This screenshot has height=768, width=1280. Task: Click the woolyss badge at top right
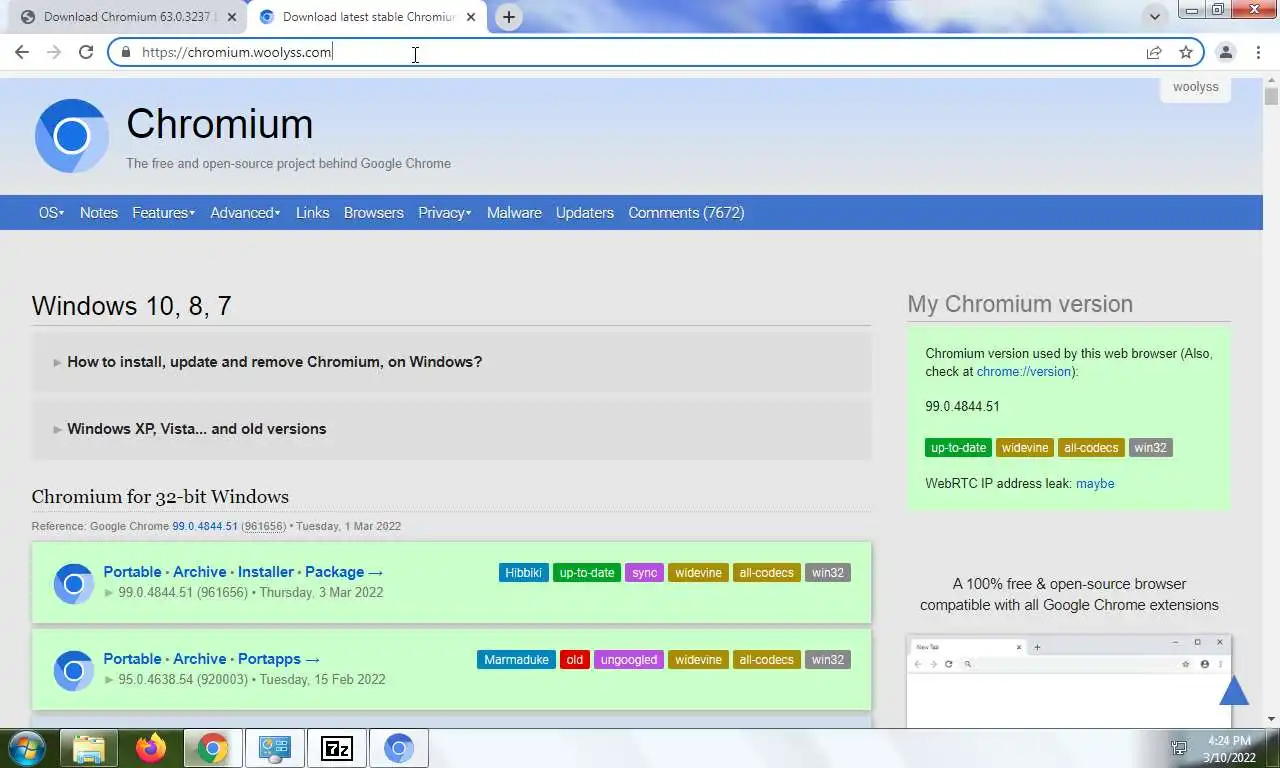tap(1196, 87)
